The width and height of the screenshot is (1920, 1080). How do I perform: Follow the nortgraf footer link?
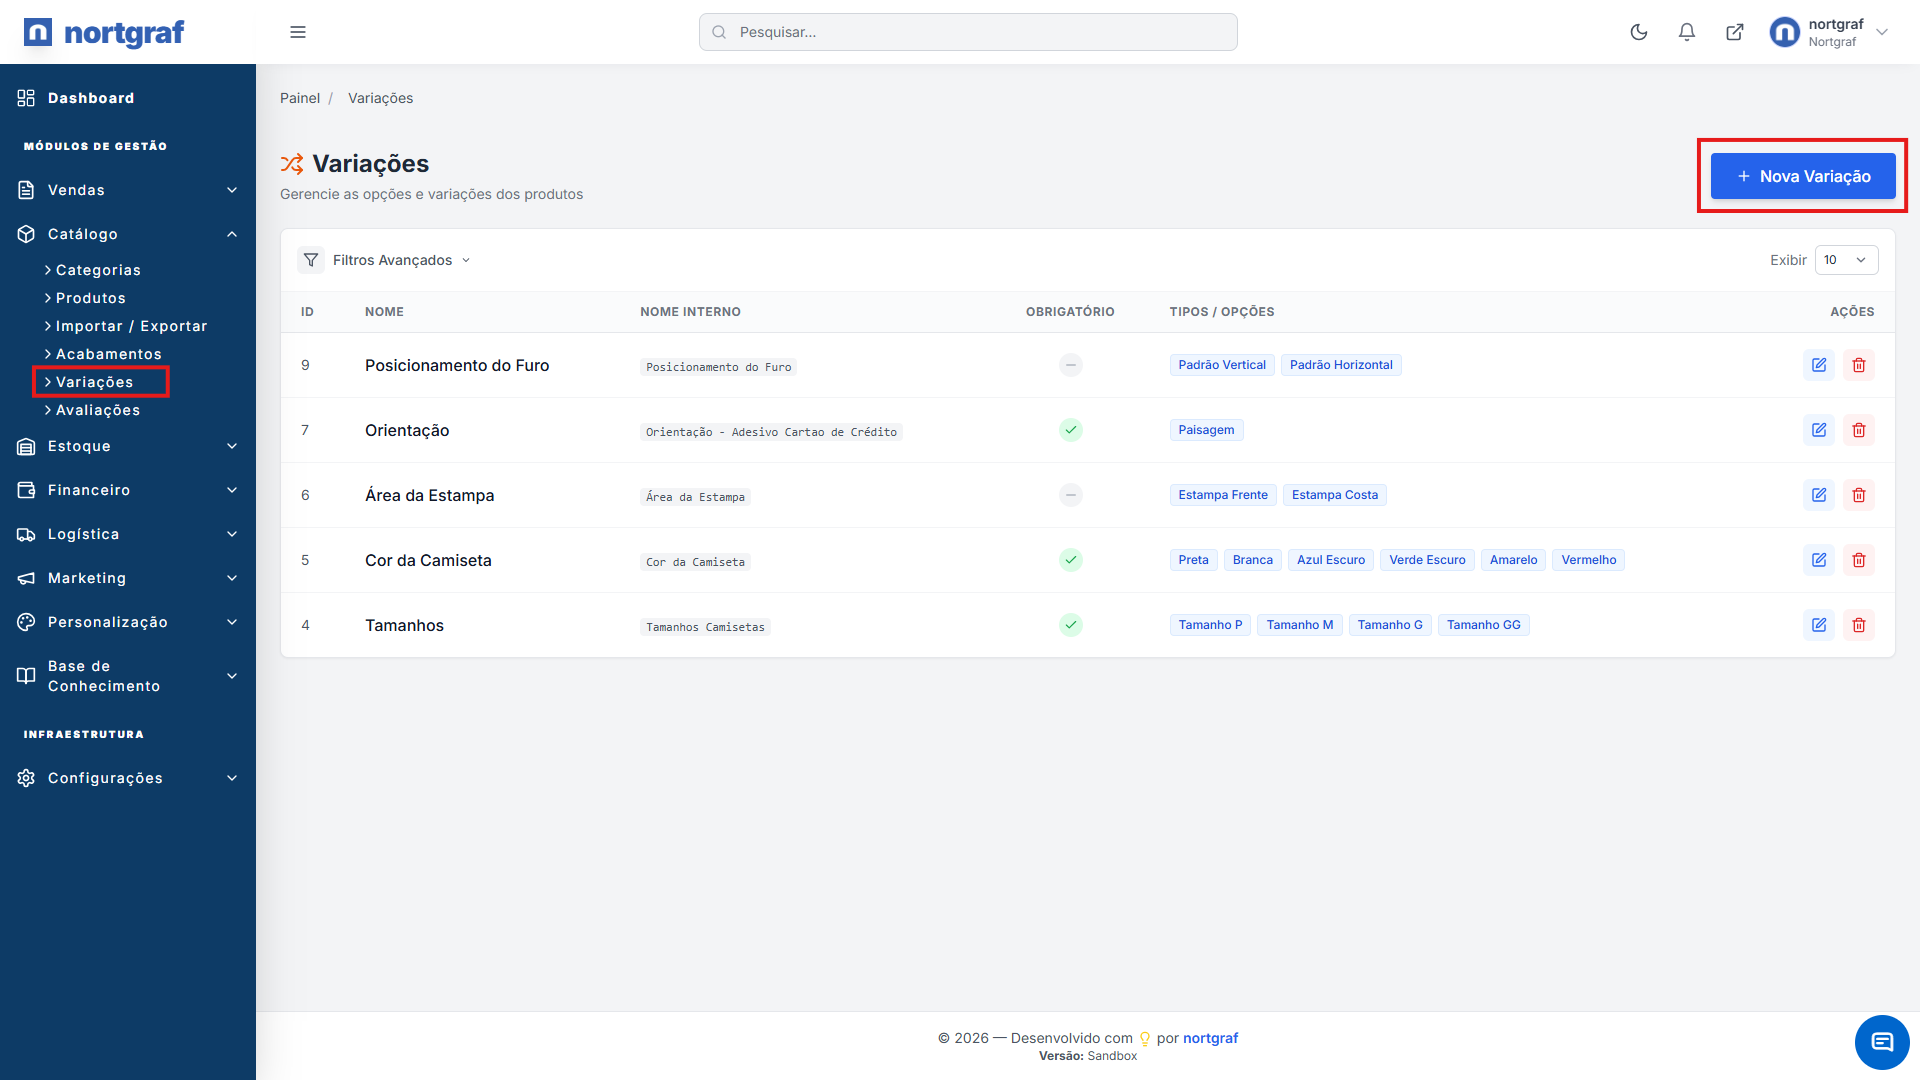[1210, 1038]
